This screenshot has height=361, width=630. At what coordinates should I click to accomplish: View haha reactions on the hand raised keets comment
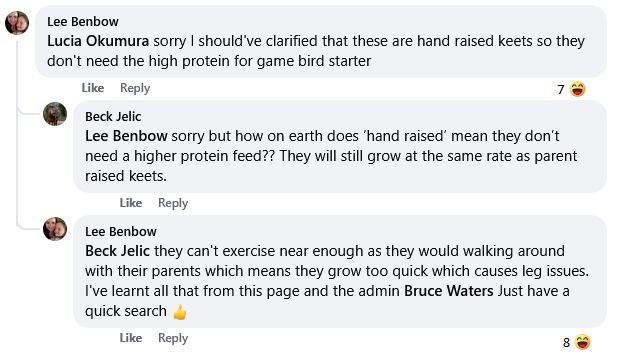[x=577, y=89]
